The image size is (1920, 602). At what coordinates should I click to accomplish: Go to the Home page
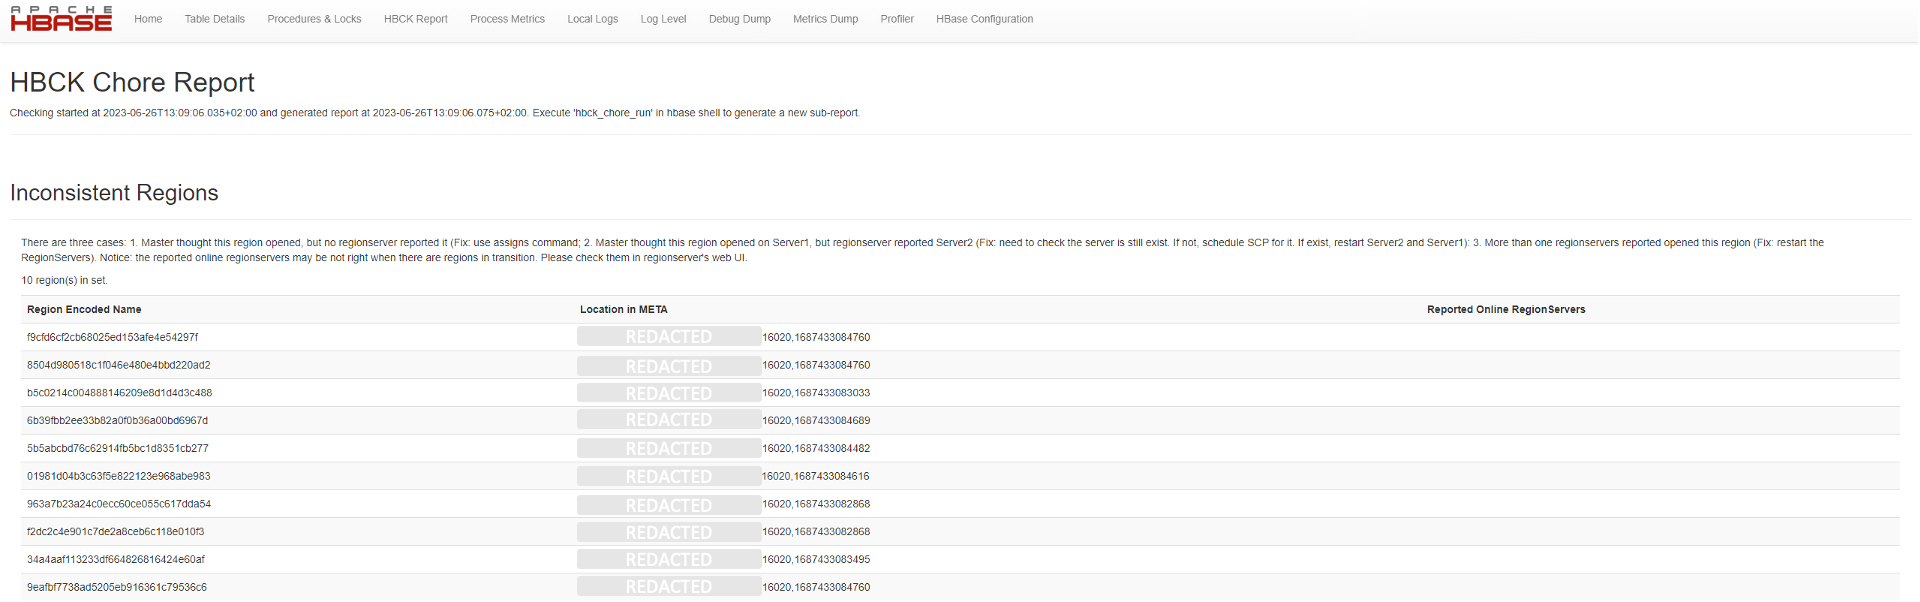[148, 19]
